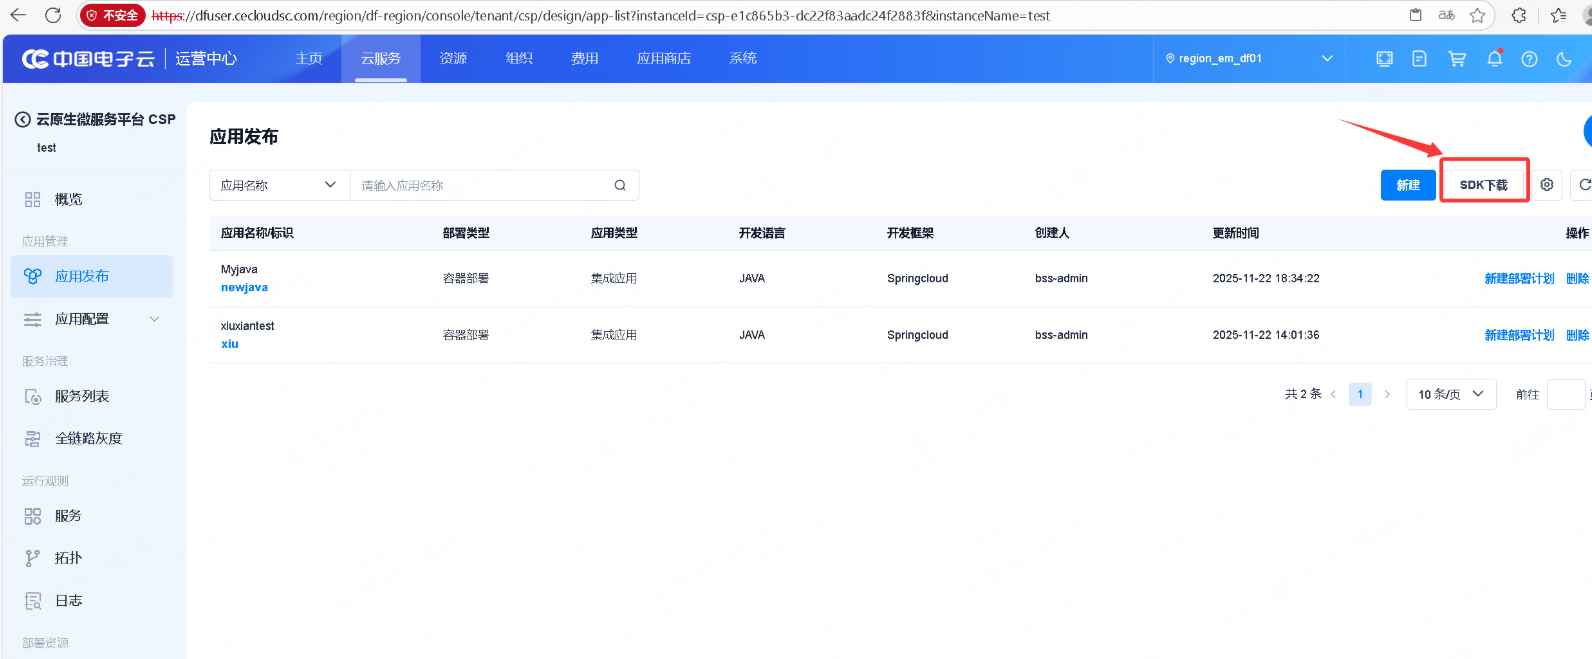Toggle dark mode moon icon

1564,59
